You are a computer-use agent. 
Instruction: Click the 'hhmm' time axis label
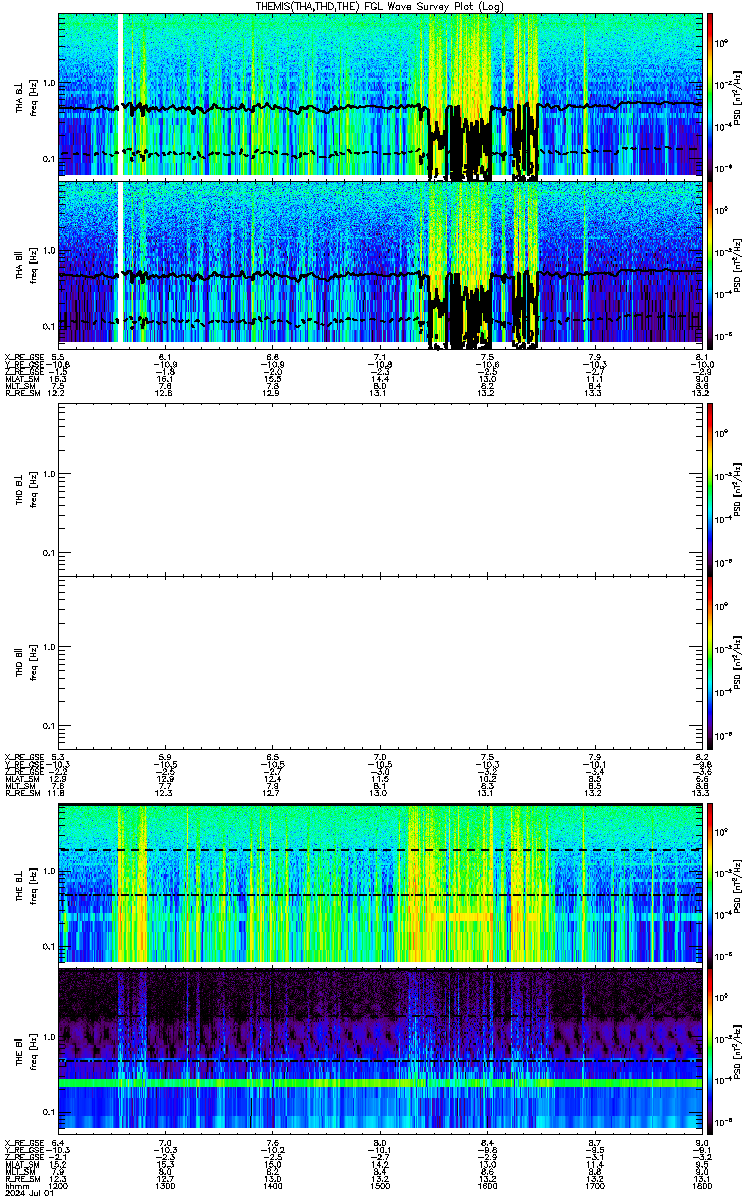click(x=15, y=1186)
